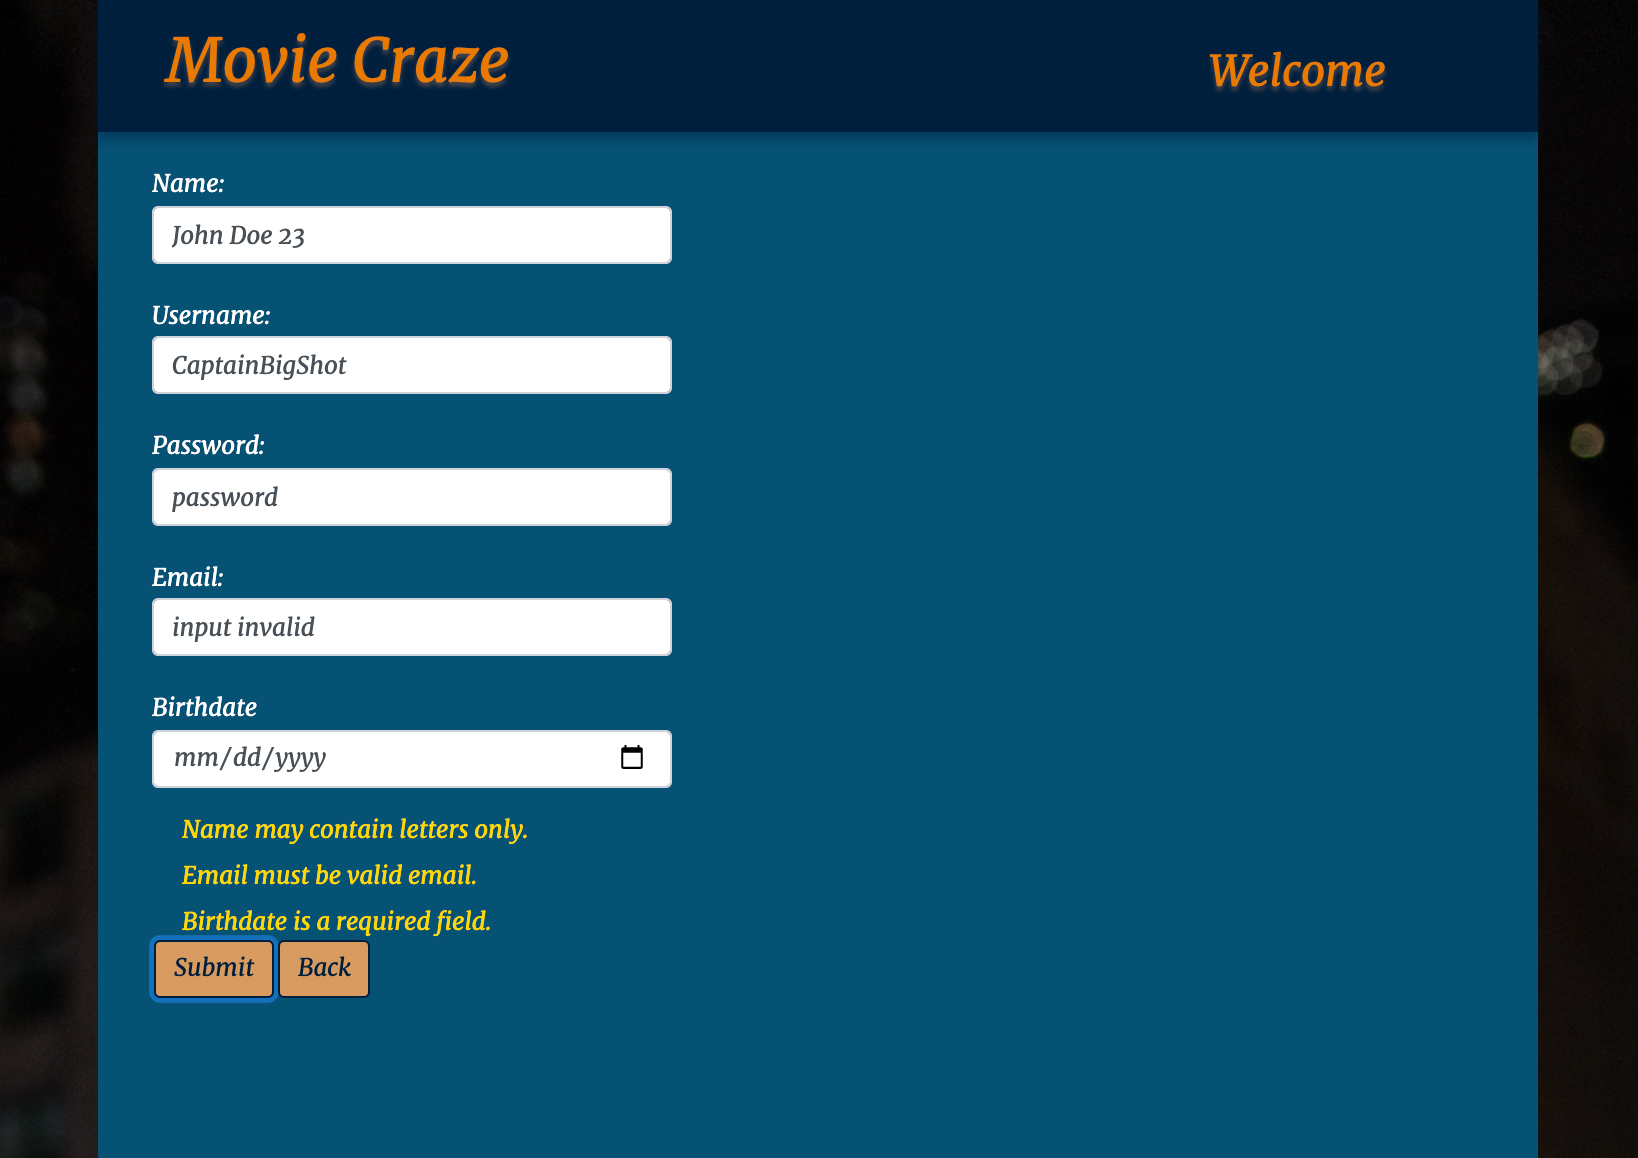Viewport: 1638px width, 1158px height.
Task: Click the Password: label
Action: coord(209,445)
